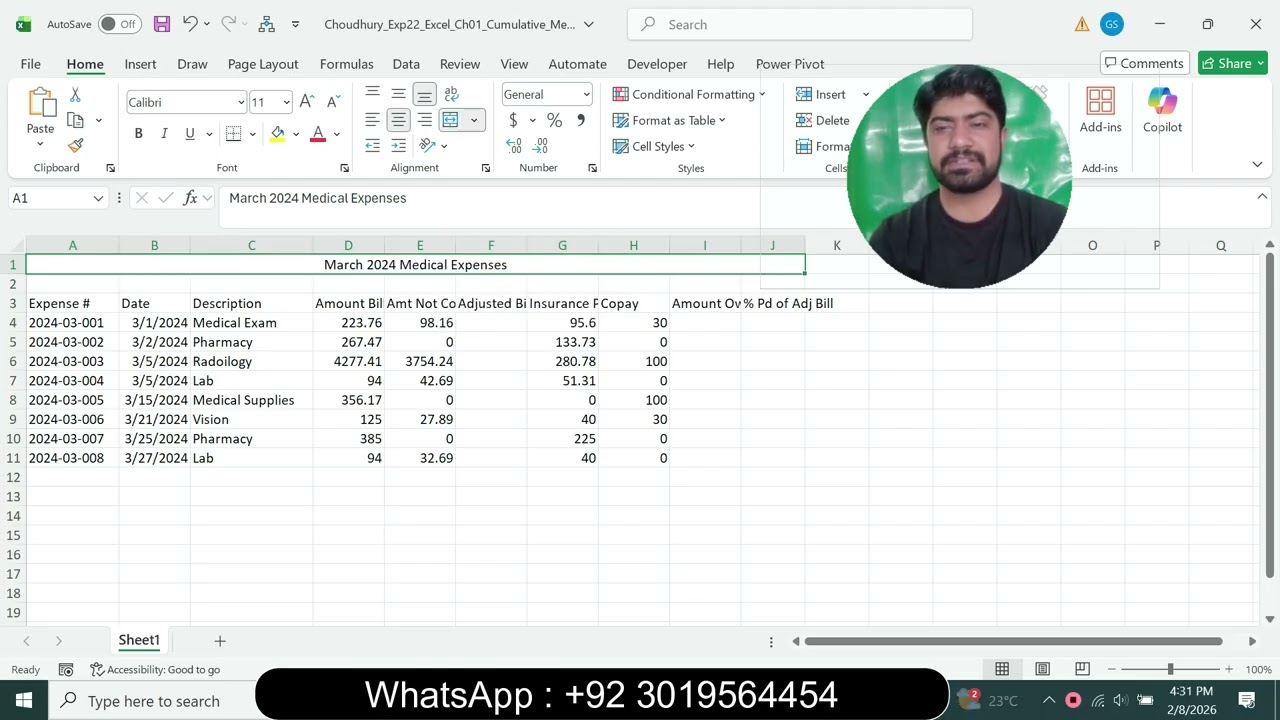Open Copilot from the ribbon
Screen dimensions: 1280x720
[x=1162, y=110]
